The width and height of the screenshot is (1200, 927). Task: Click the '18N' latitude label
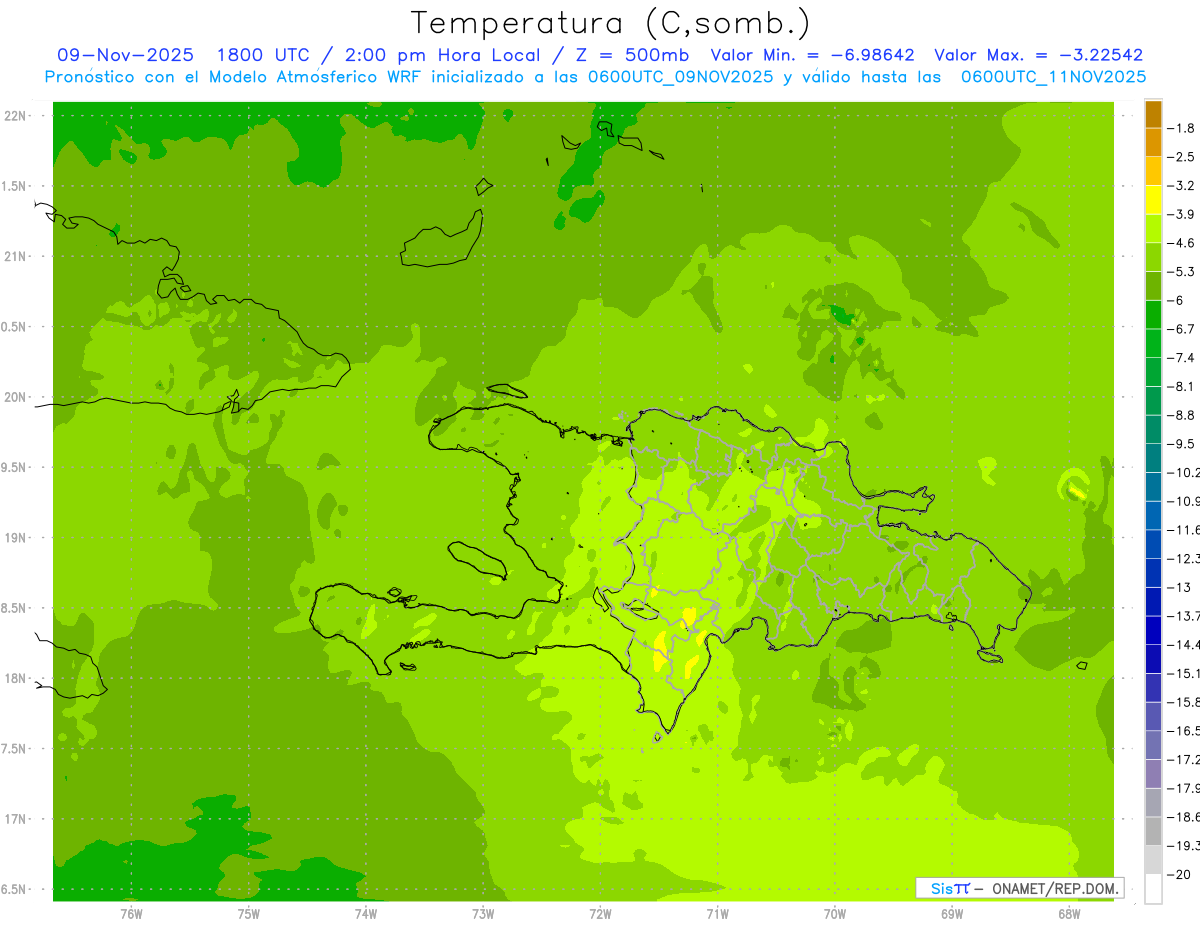pyautogui.click(x=15, y=679)
